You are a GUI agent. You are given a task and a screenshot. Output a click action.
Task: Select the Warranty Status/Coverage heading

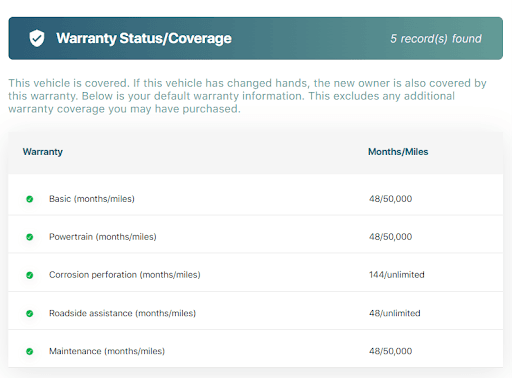pyautogui.click(x=144, y=38)
